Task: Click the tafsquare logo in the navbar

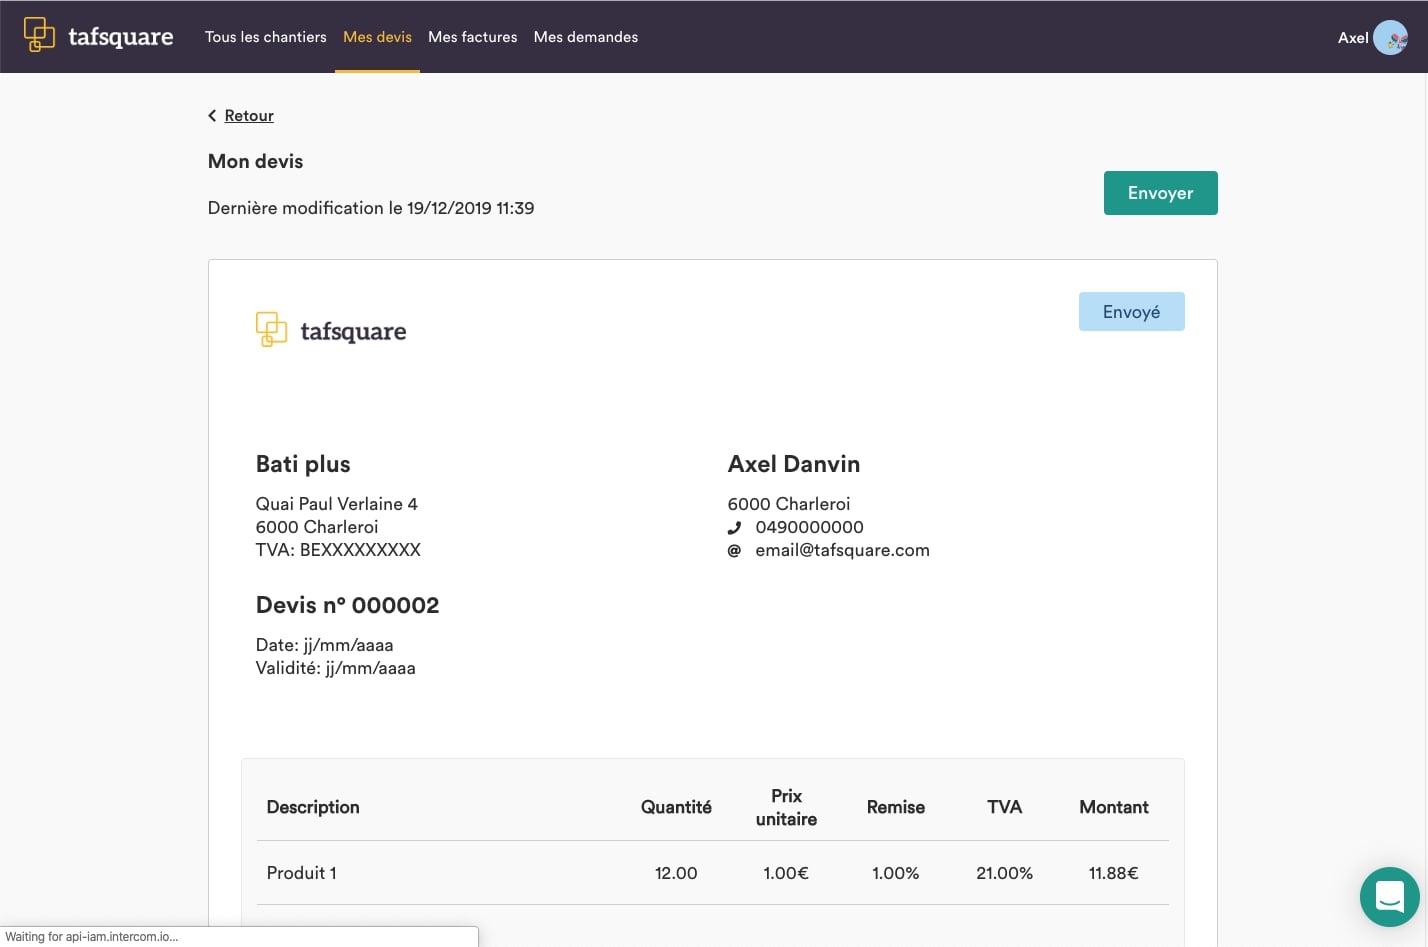Action: [98, 36]
